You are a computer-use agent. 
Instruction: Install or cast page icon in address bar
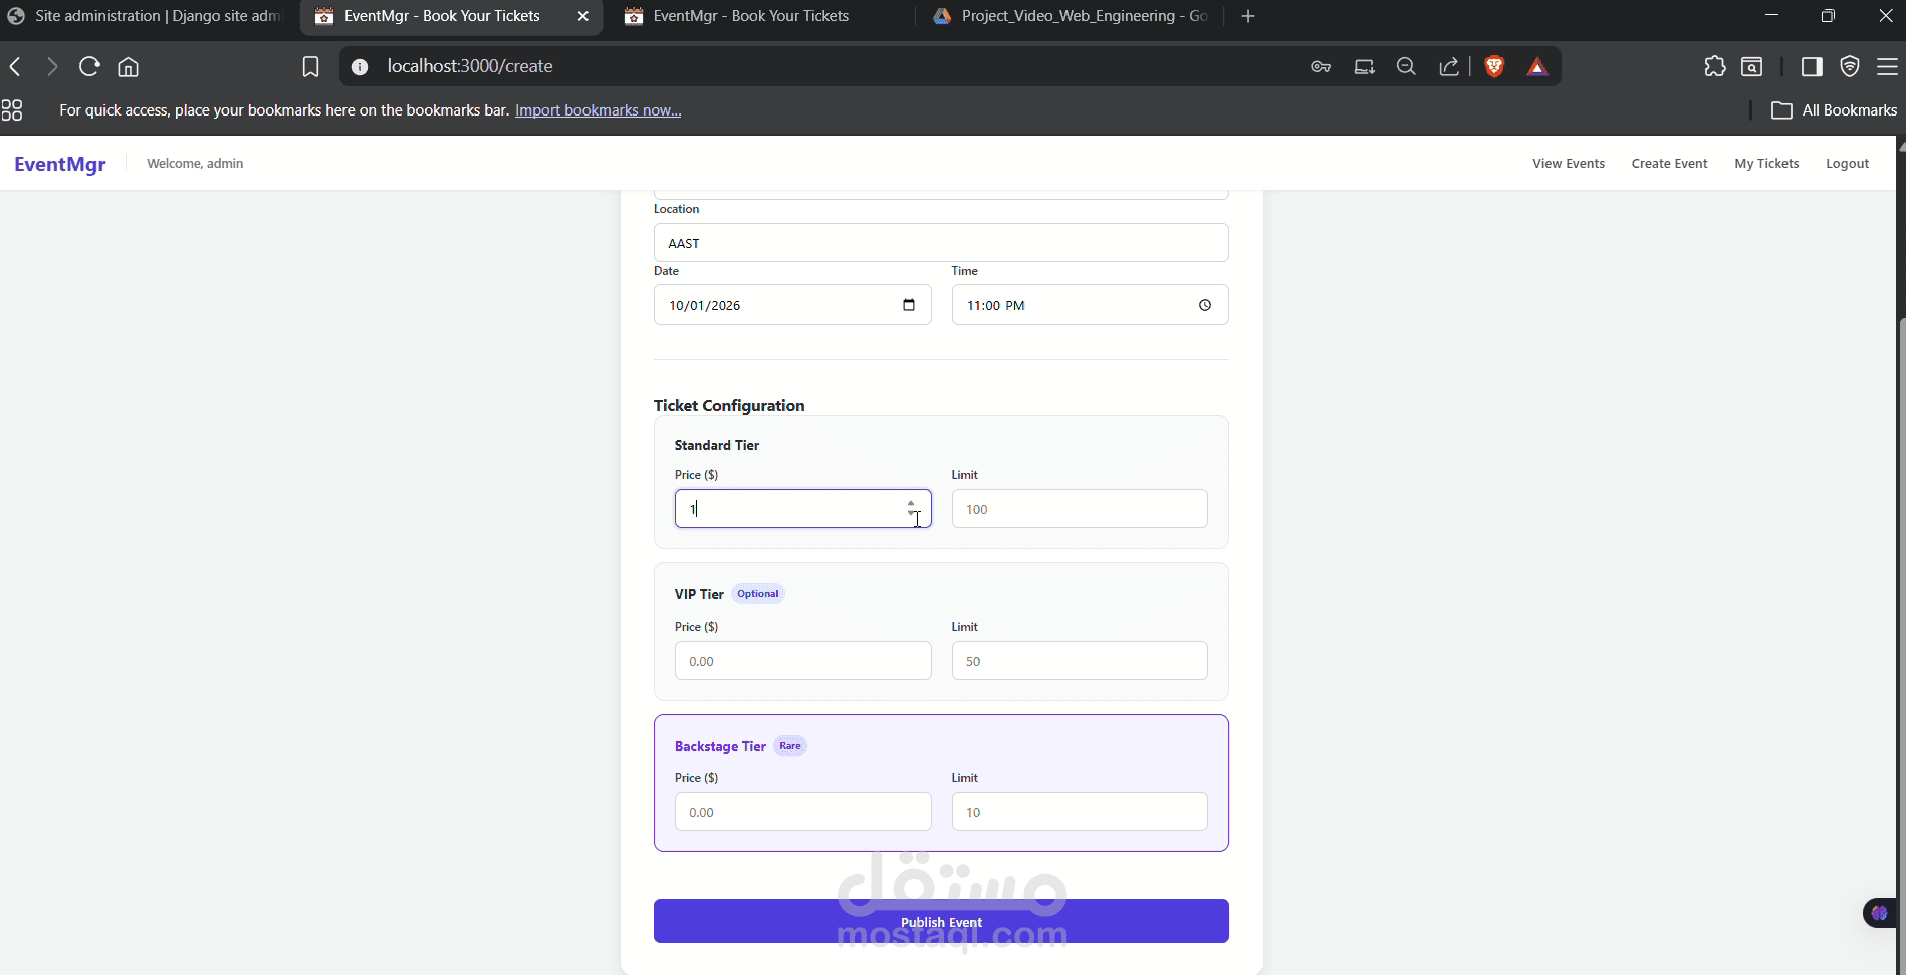tap(1364, 67)
